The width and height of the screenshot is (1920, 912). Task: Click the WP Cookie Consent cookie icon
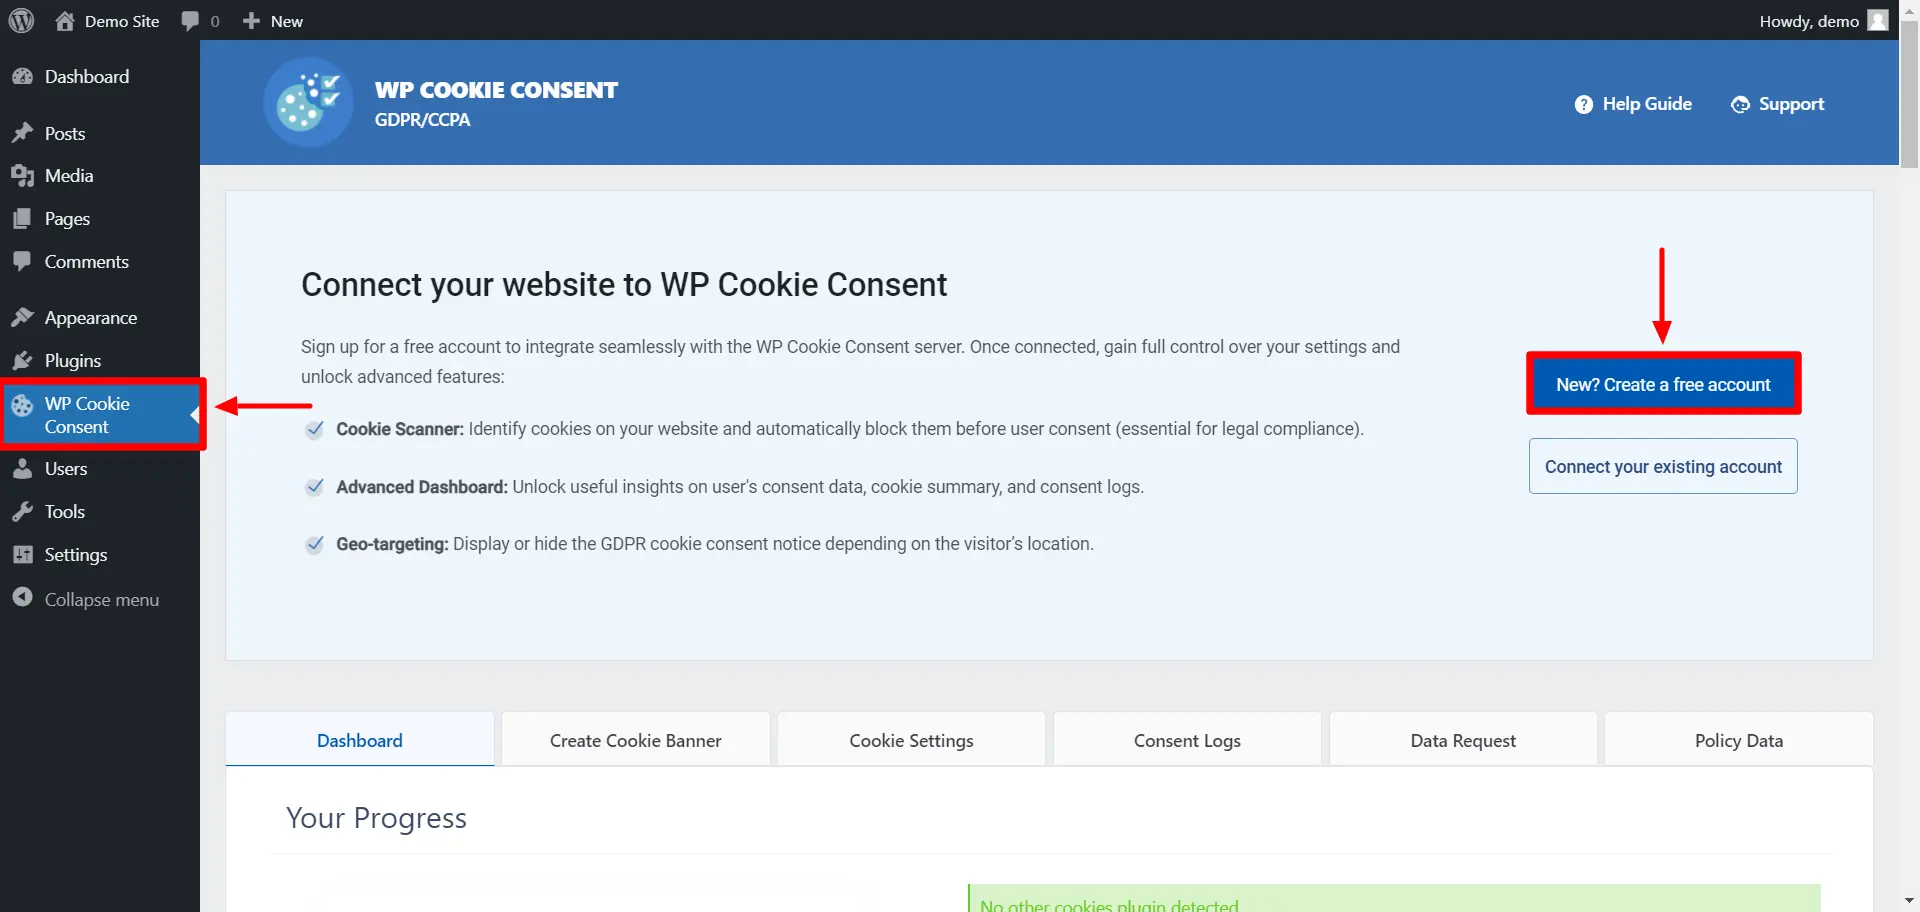tap(23, 406)
